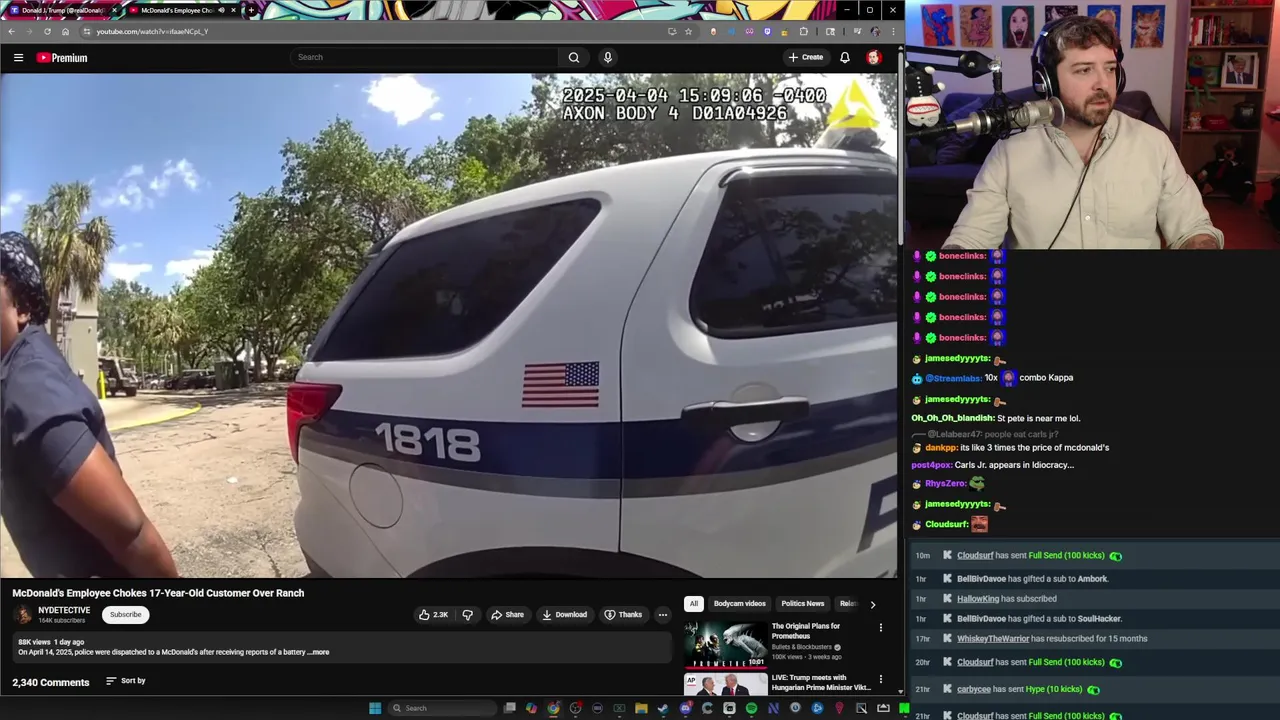Subscribe to NYDETECTIVE channel

[126, 614]
